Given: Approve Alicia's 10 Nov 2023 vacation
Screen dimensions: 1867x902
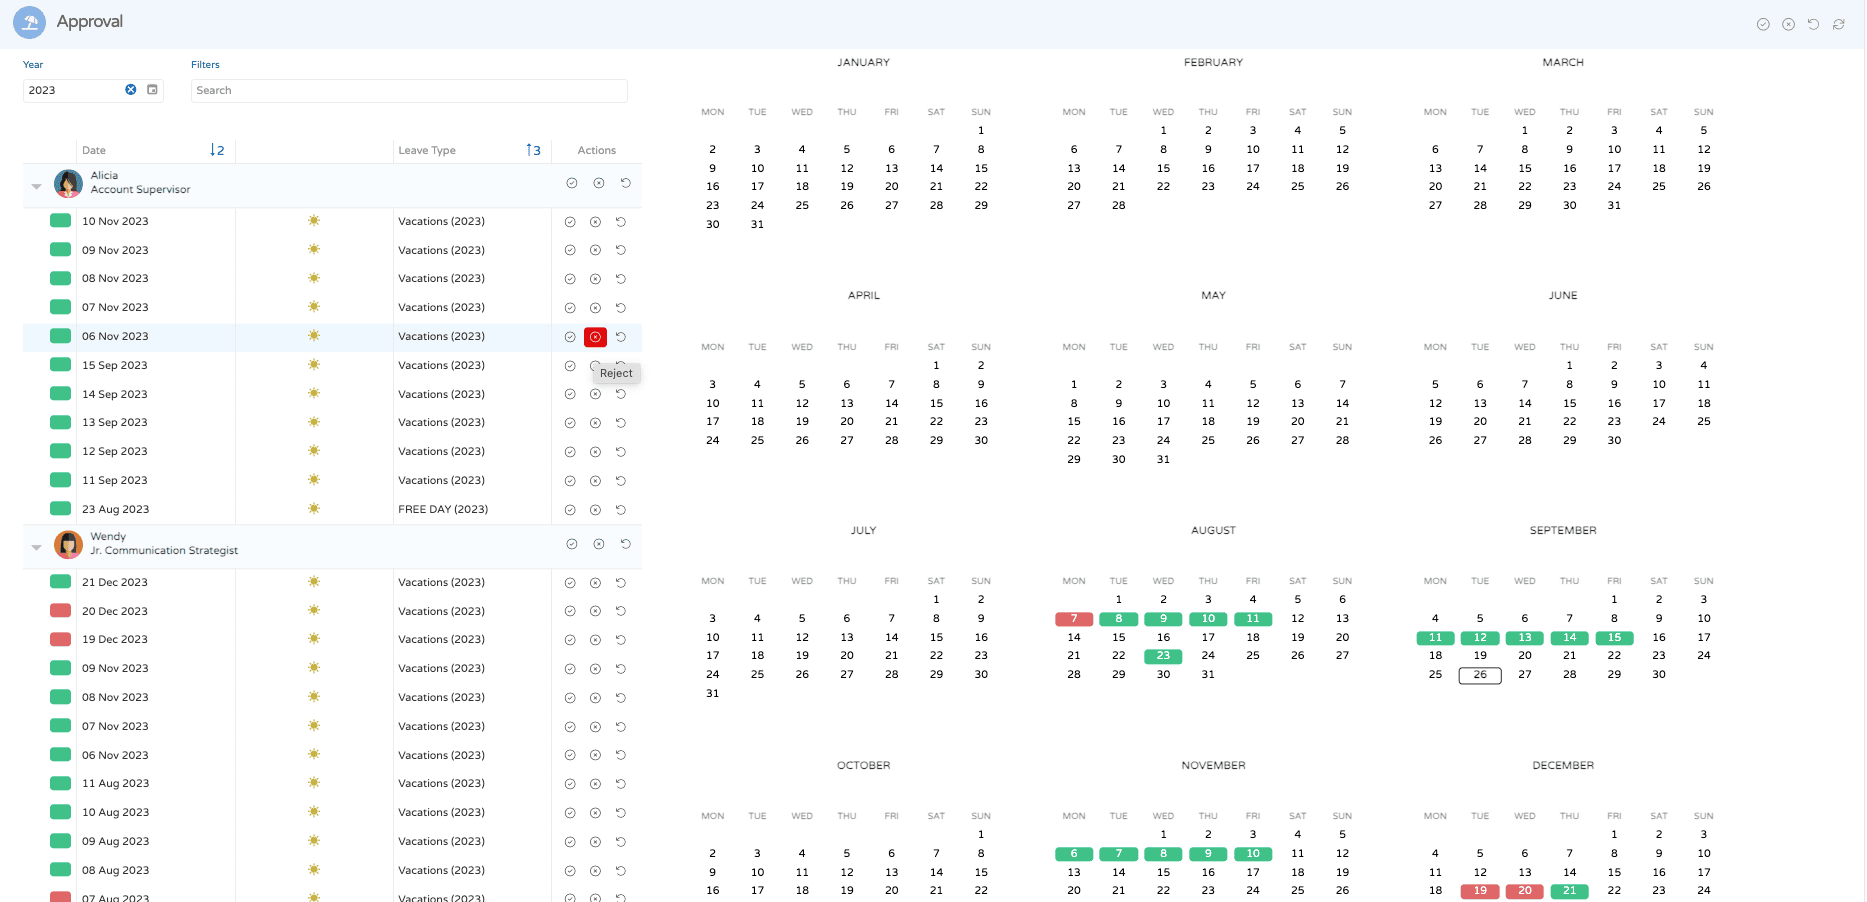Looking at the screenshot, I should pyautogui.click(x=570, y=222).
